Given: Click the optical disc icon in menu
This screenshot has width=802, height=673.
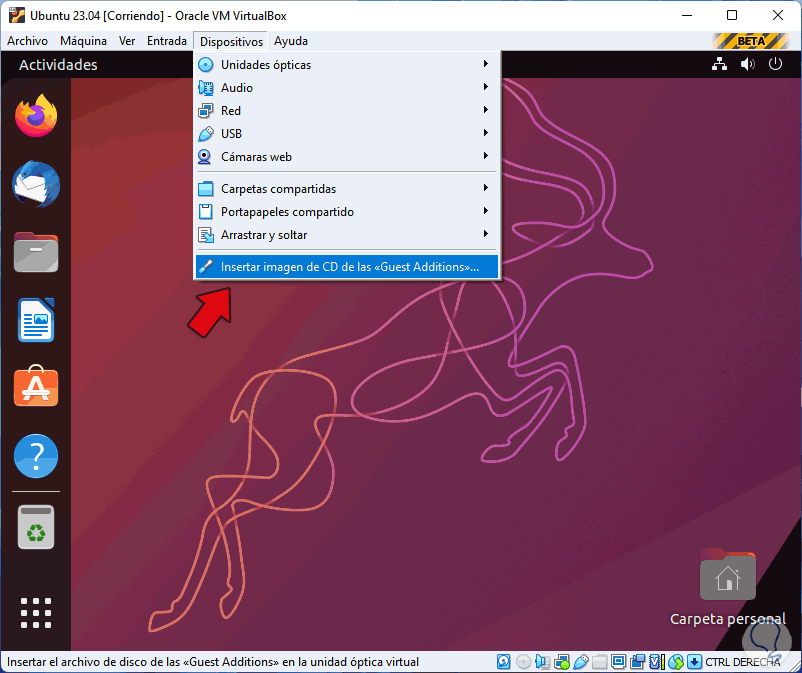Looking at the screenshot, I should point(206,64).
